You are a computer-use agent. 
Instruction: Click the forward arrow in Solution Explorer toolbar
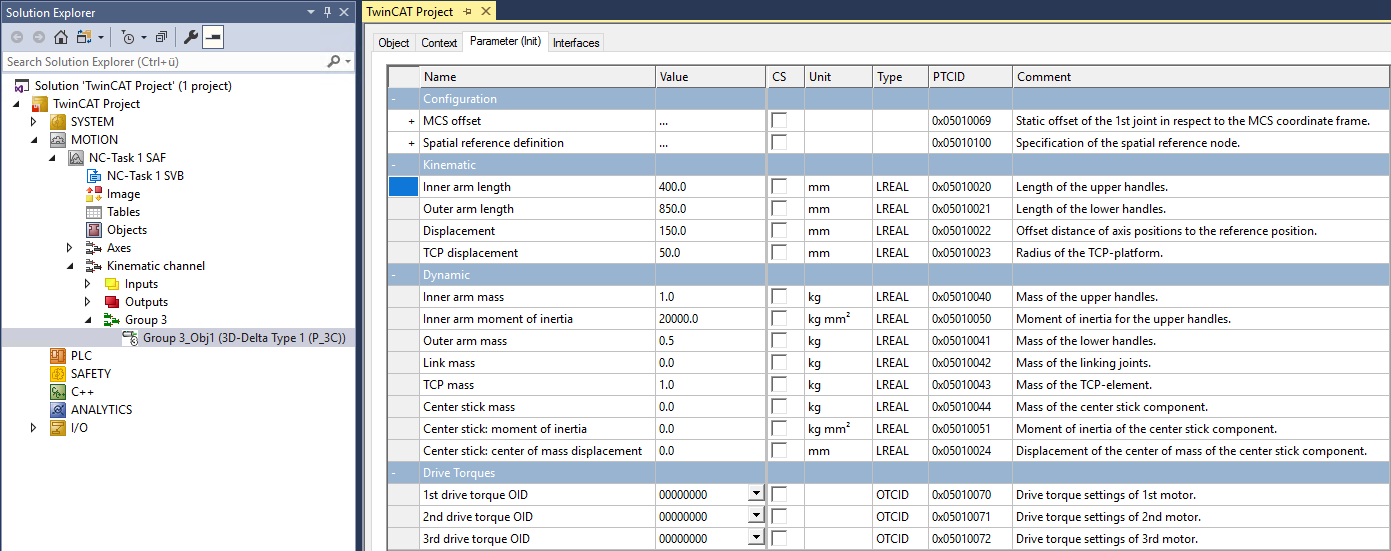[x=39, y=37]
